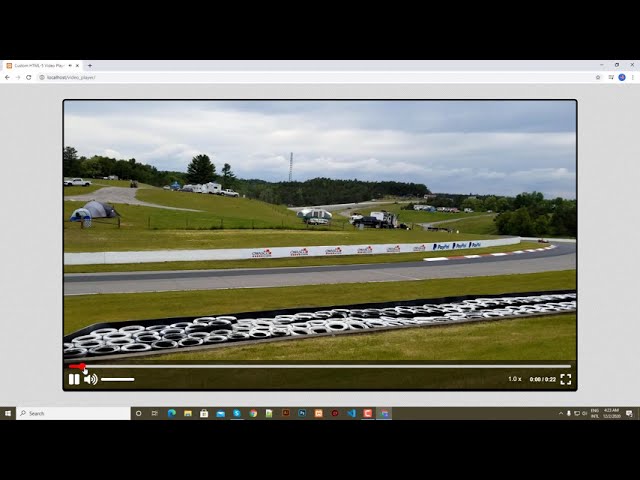Click the browser forward arrow
640x480 pixels.
tap(18, 77)
